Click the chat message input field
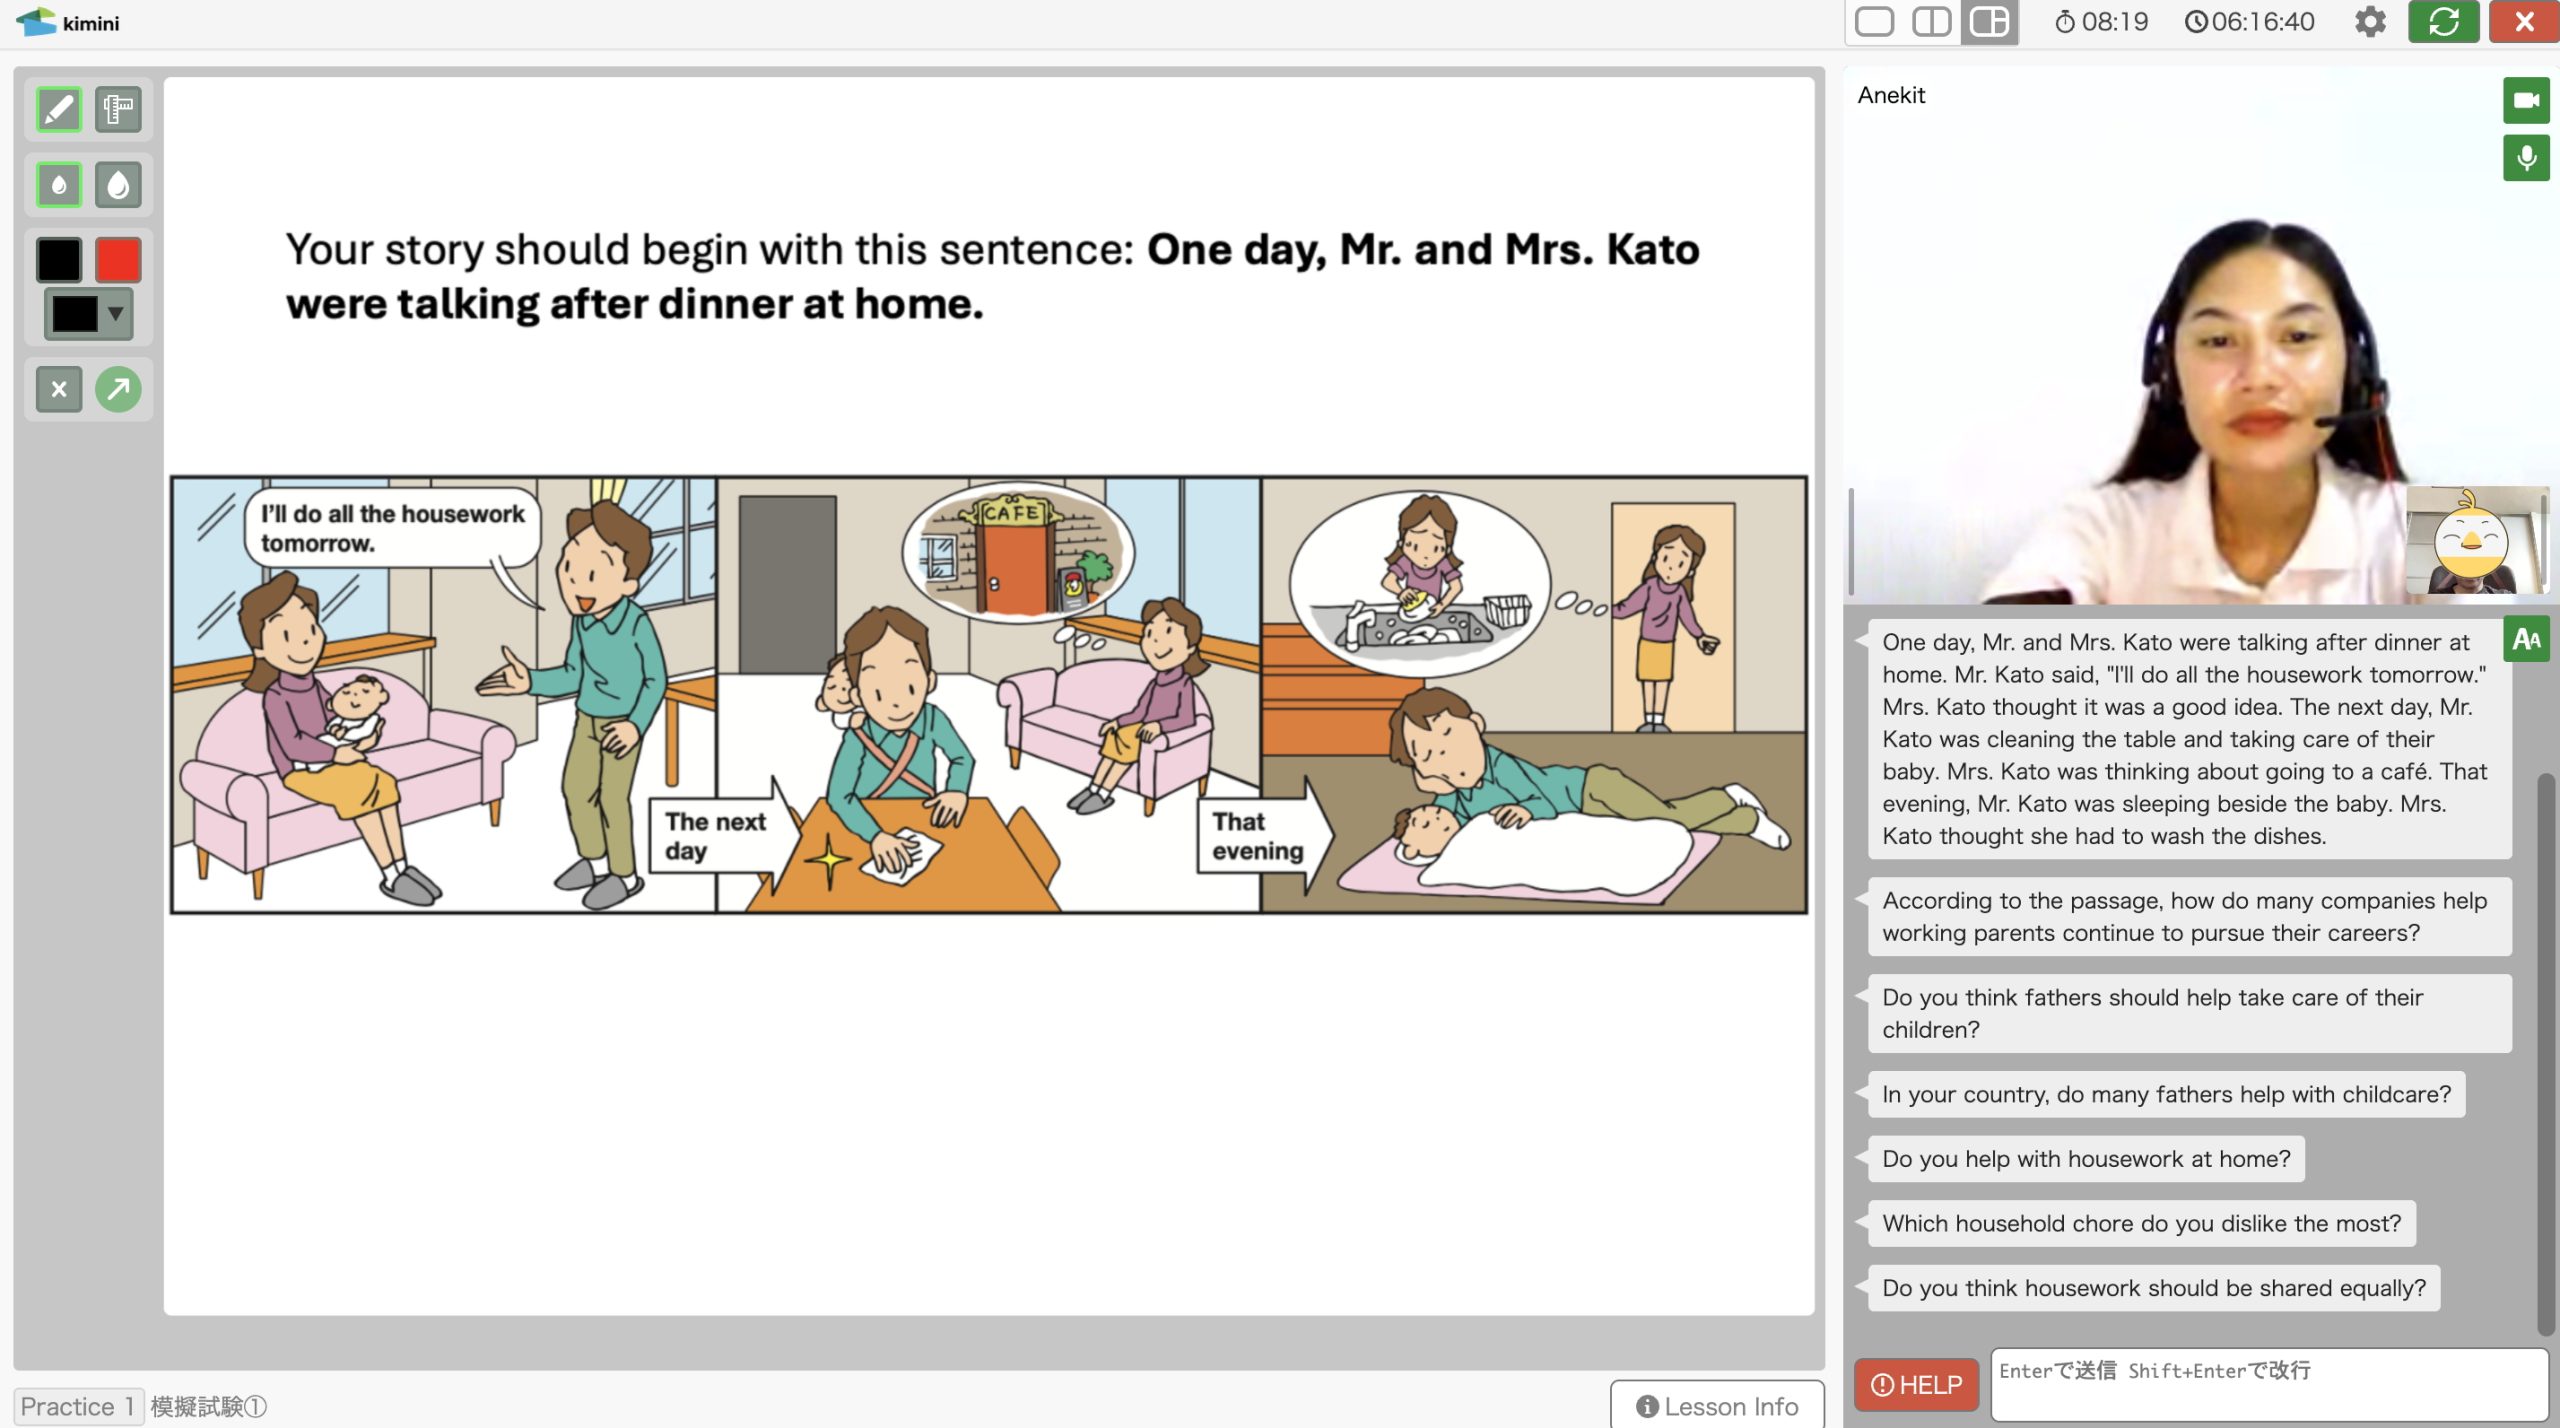Viewport: 2560px width, 1428px height. tap(2269, 1385)
